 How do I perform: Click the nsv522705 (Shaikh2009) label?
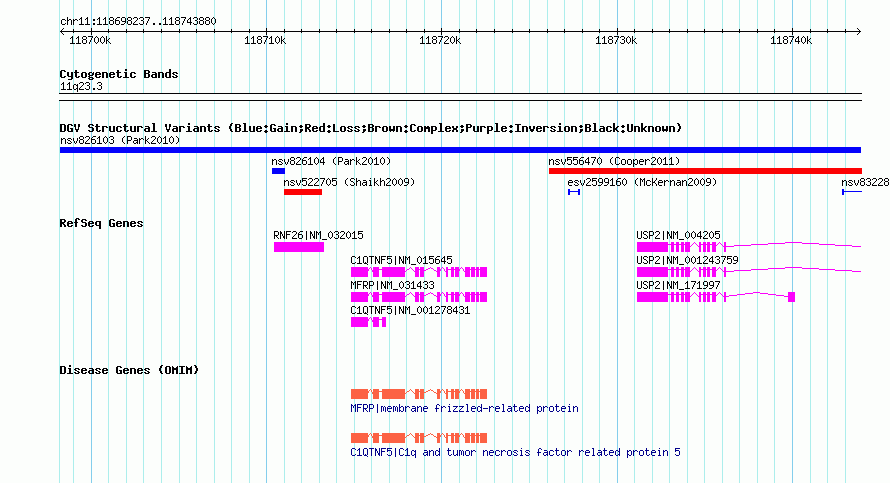(x=349, y=183)
